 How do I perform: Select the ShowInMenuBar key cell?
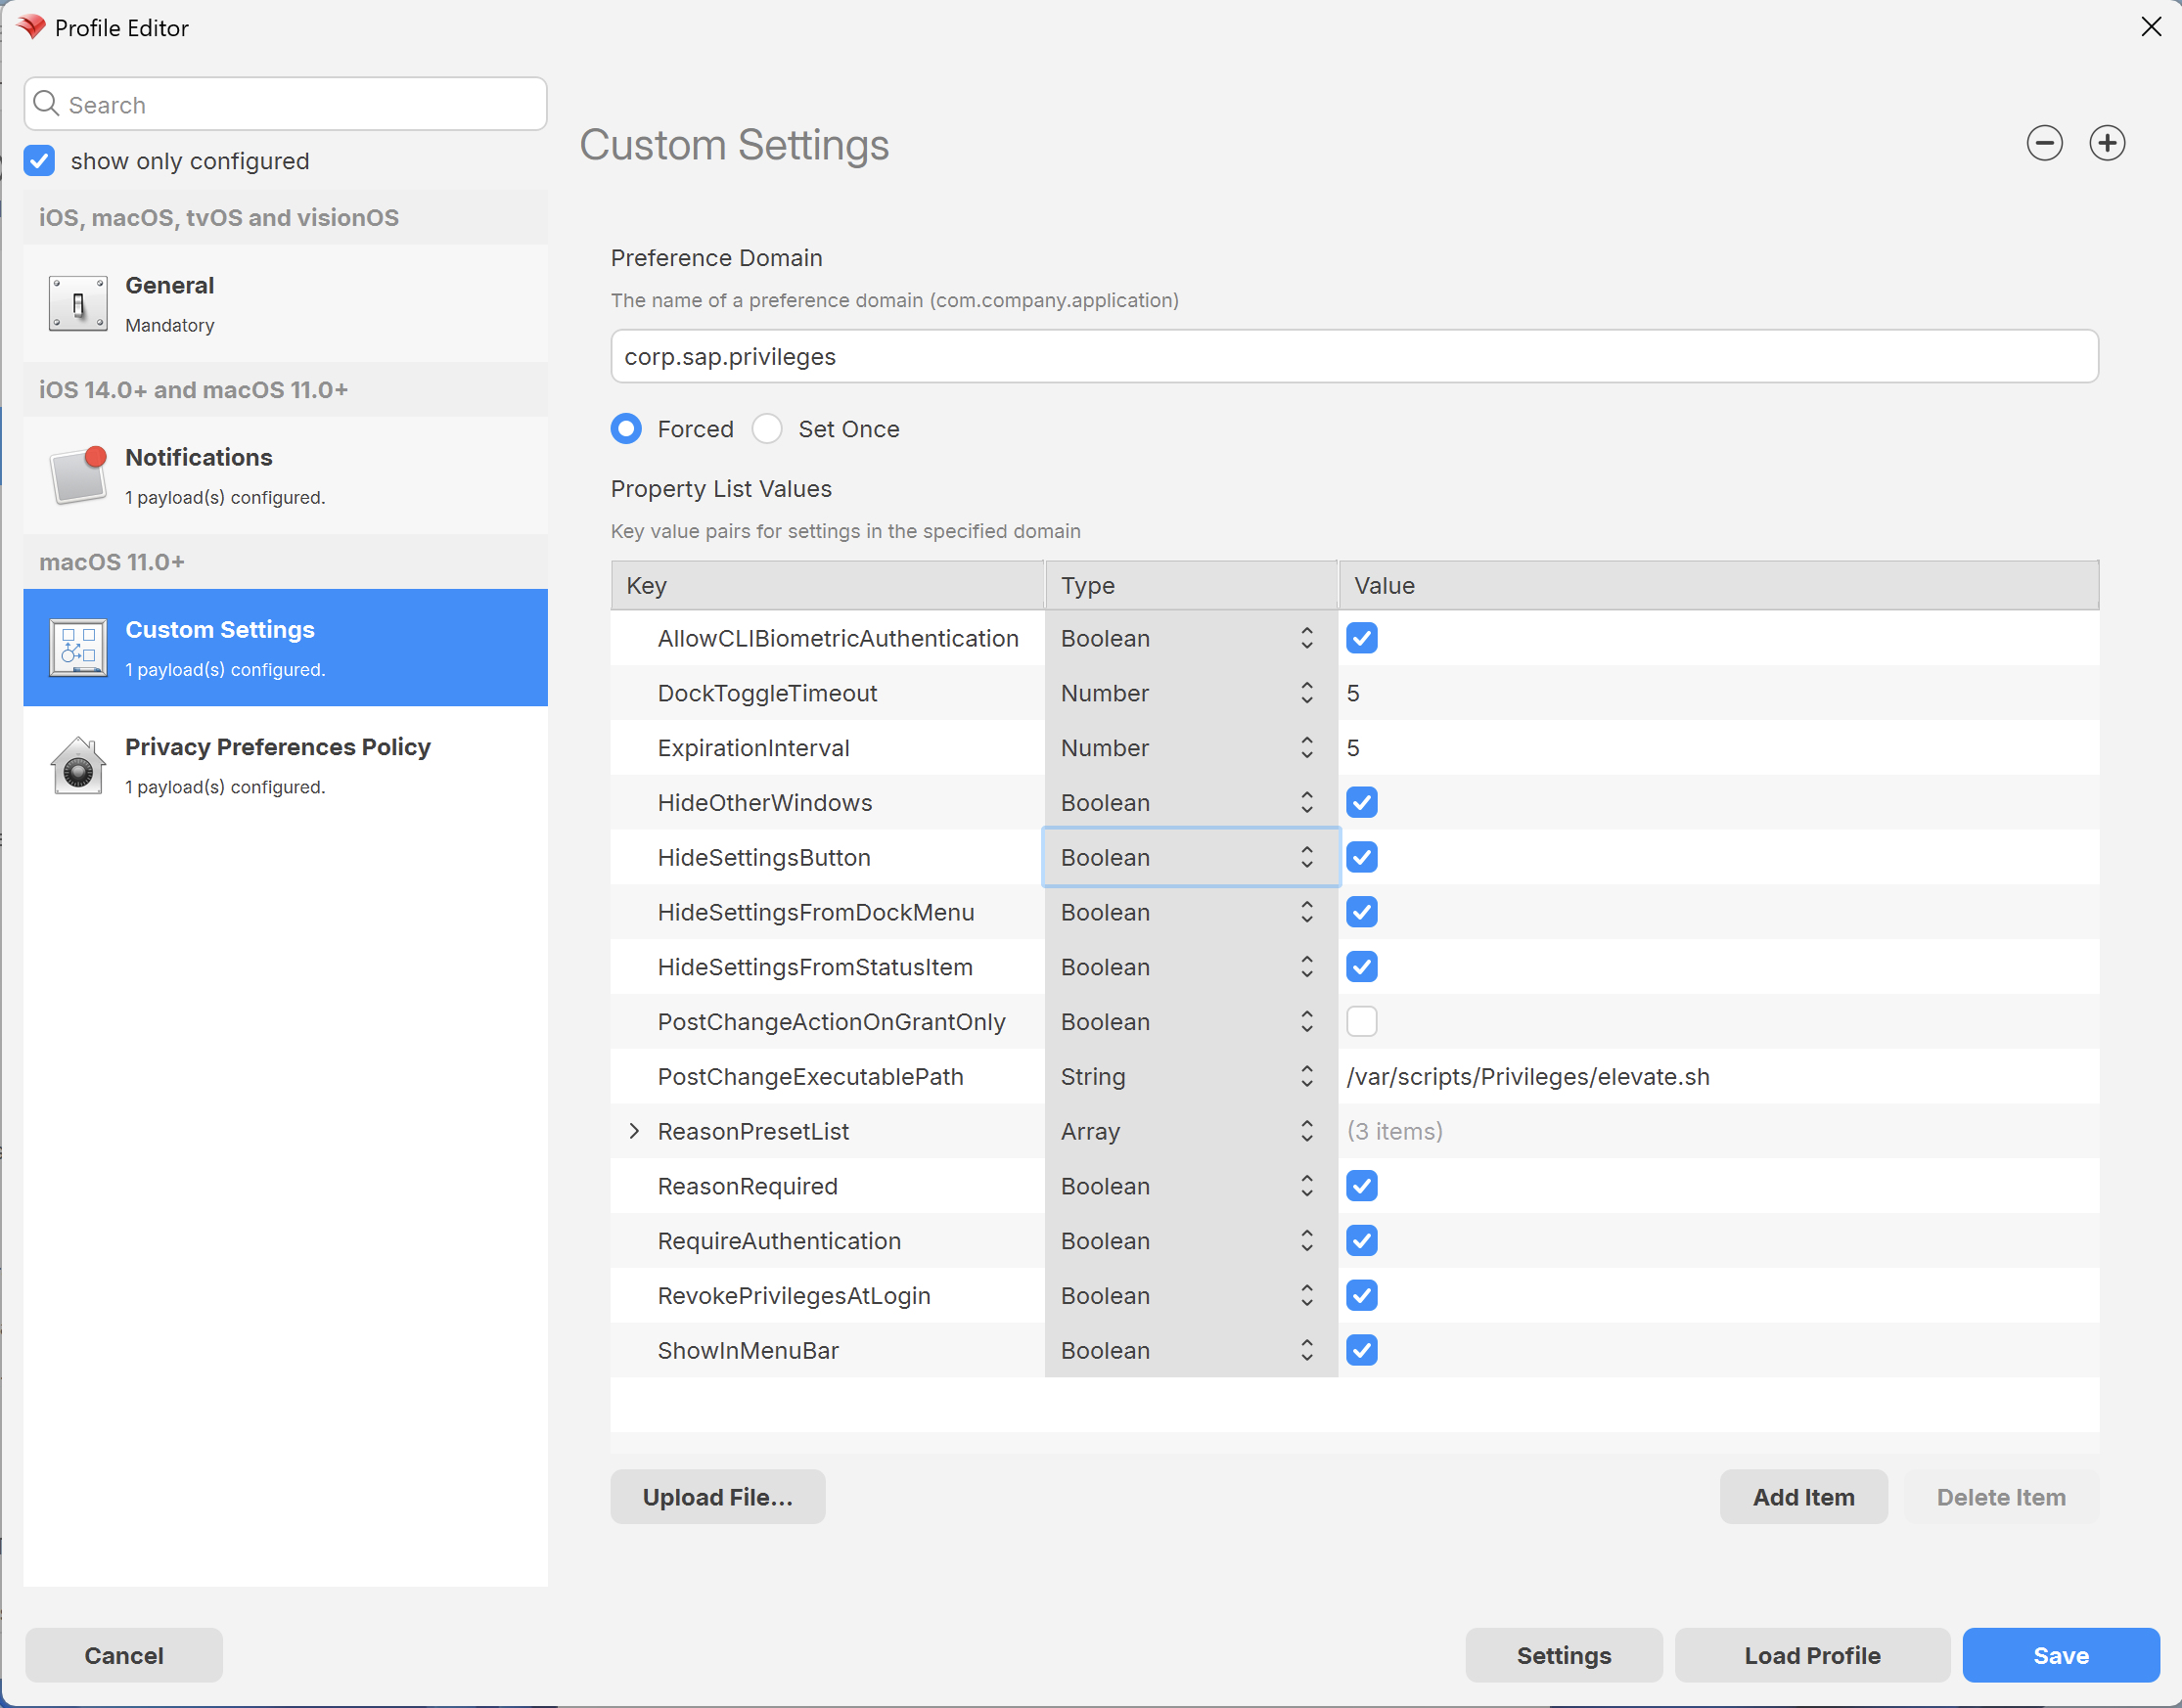(828, 1350)
